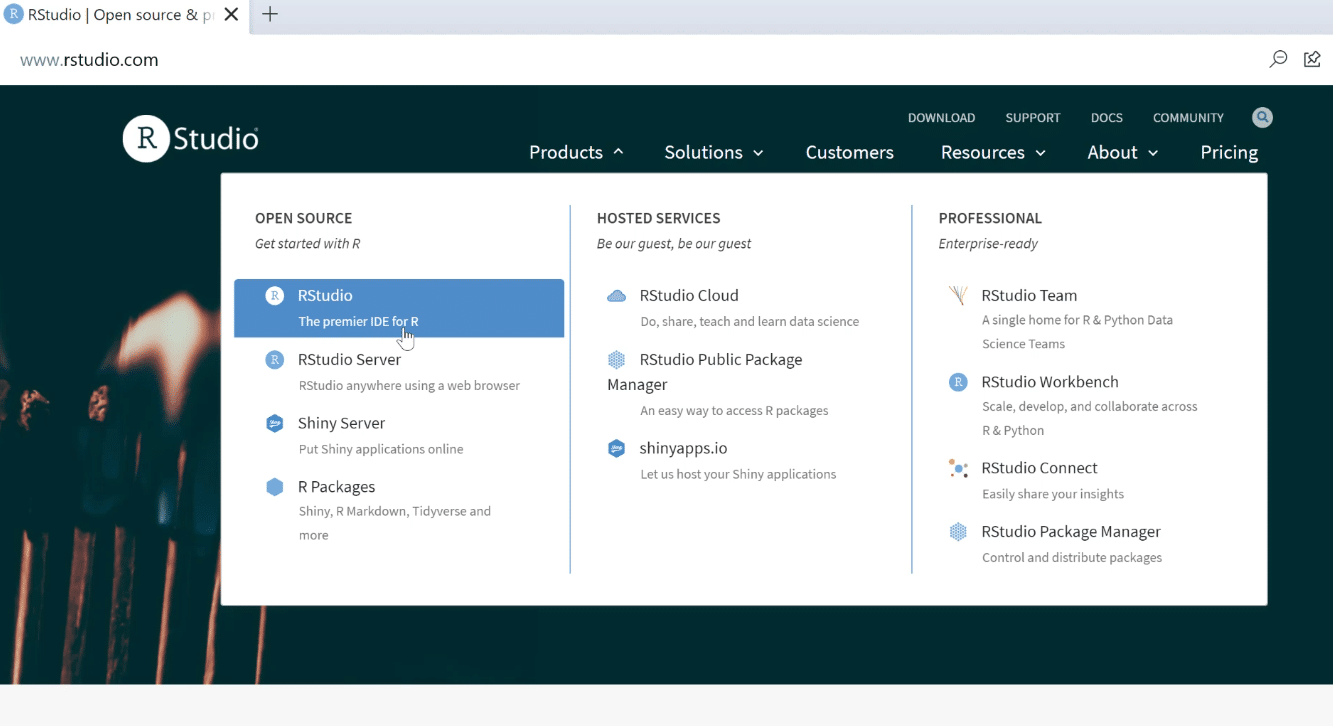1333x726 pixels.
Task: Open the site search magnifier icon
Action: [x=1263, y=118]
